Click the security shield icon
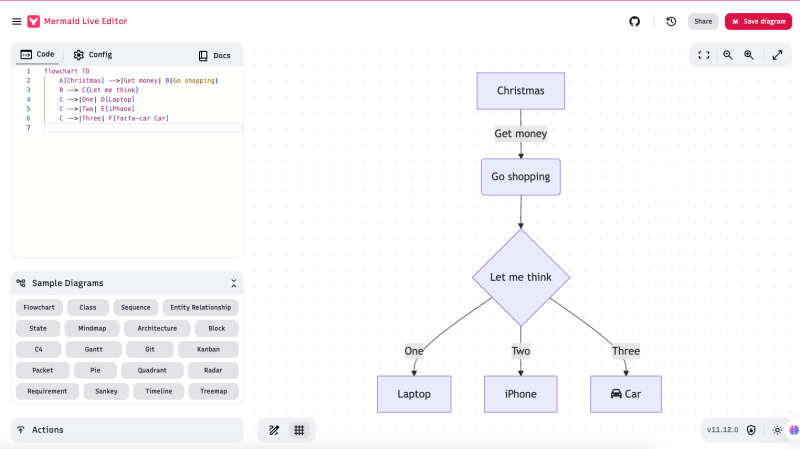The width and height of the screenshot is (800, 449). click(751, 430)
